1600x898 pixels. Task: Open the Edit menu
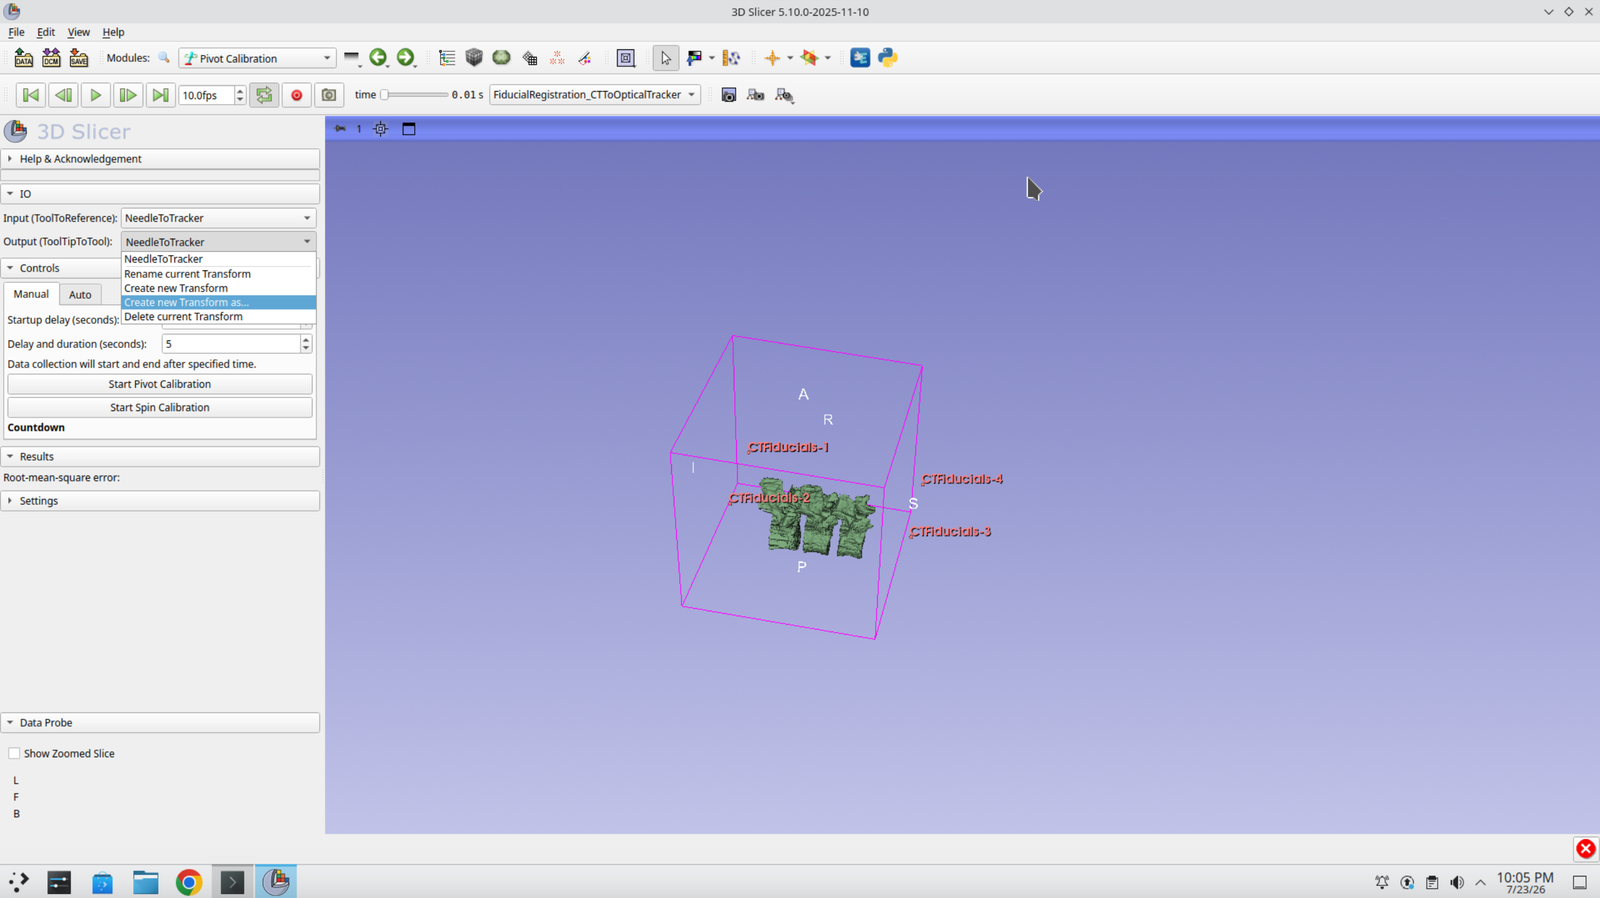click(x=46, y=32)
